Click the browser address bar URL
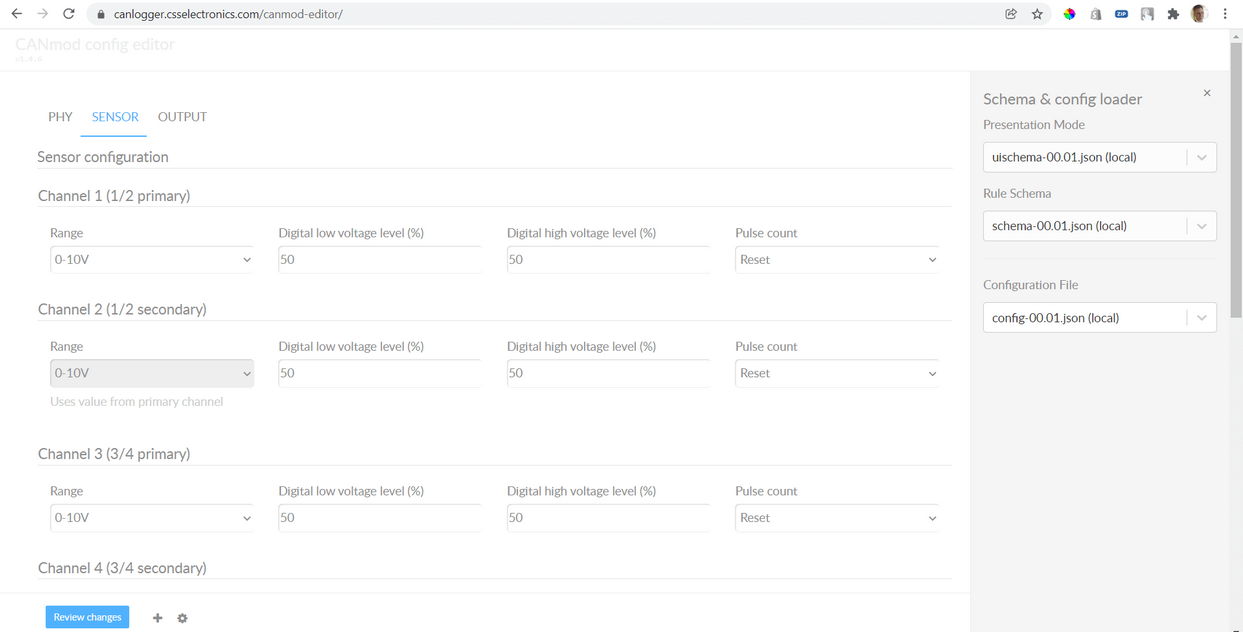1243x632 pixels. 228,14
